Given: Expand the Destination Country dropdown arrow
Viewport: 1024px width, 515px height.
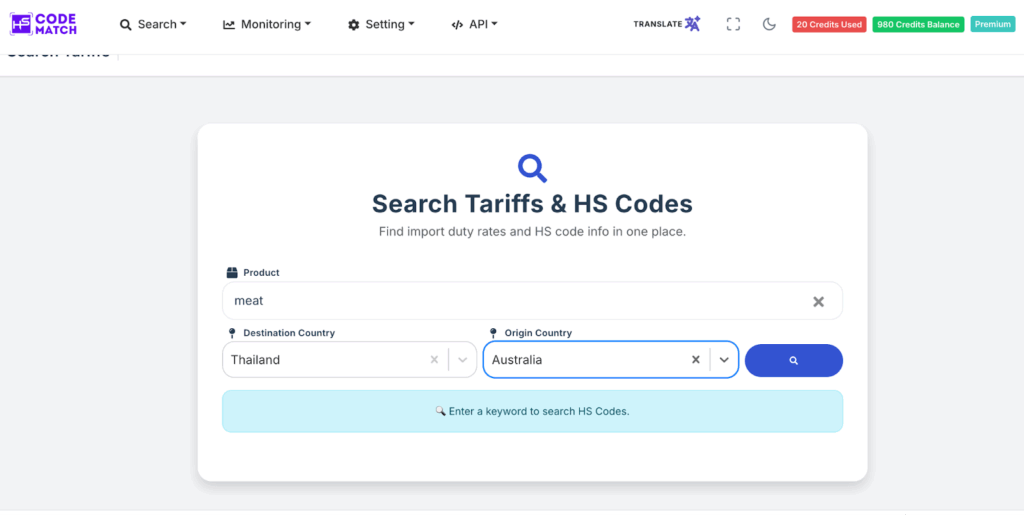Looking at the screenshot, I should [x=463, y=360].
